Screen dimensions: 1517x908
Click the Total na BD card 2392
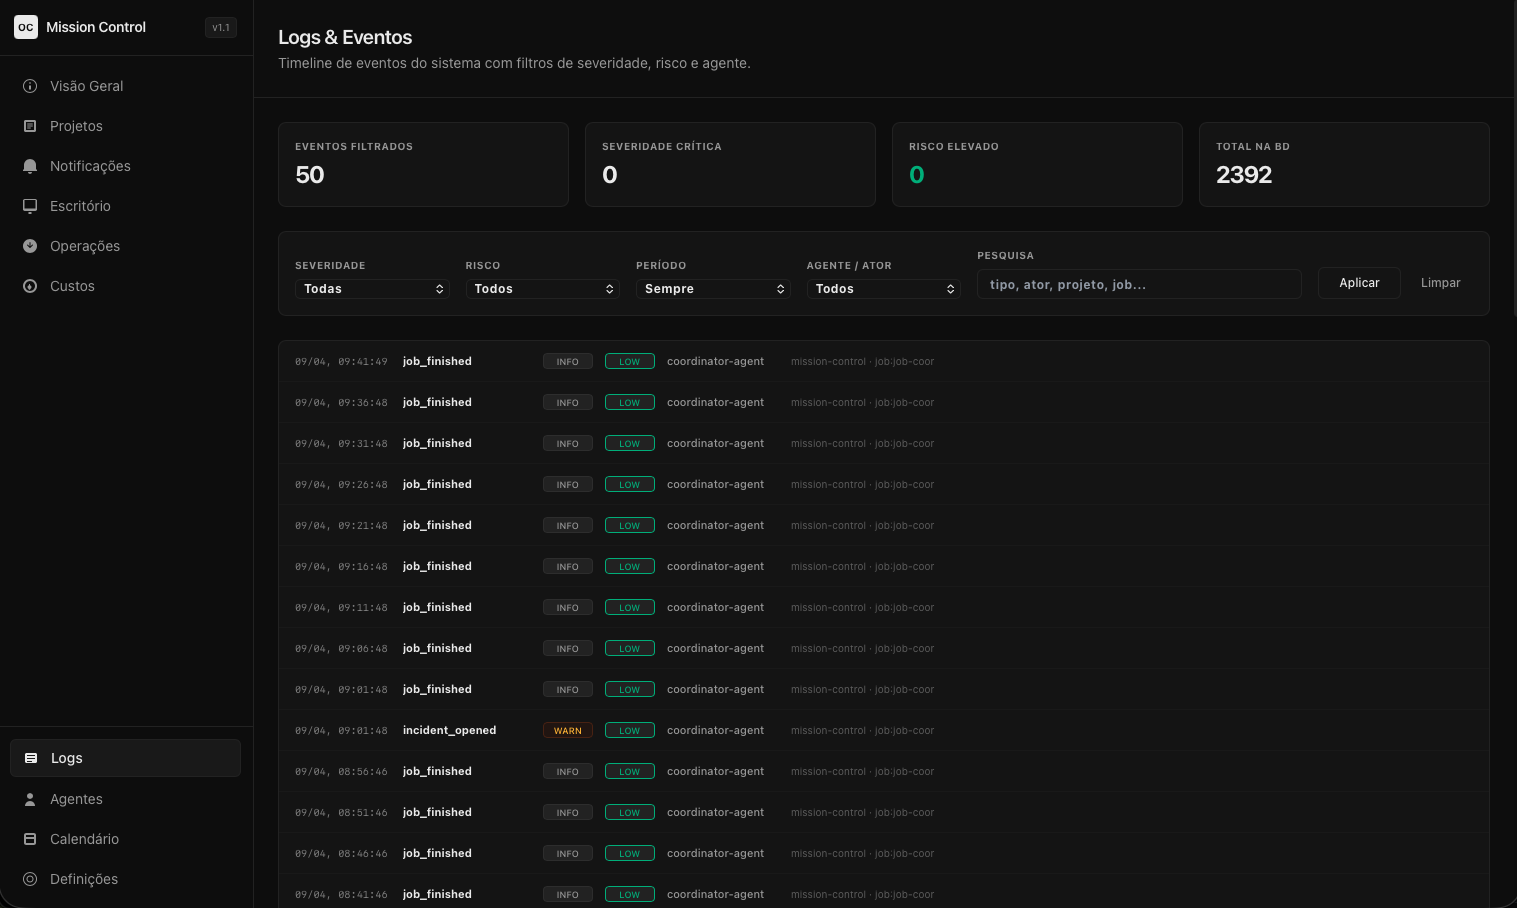1344,165
